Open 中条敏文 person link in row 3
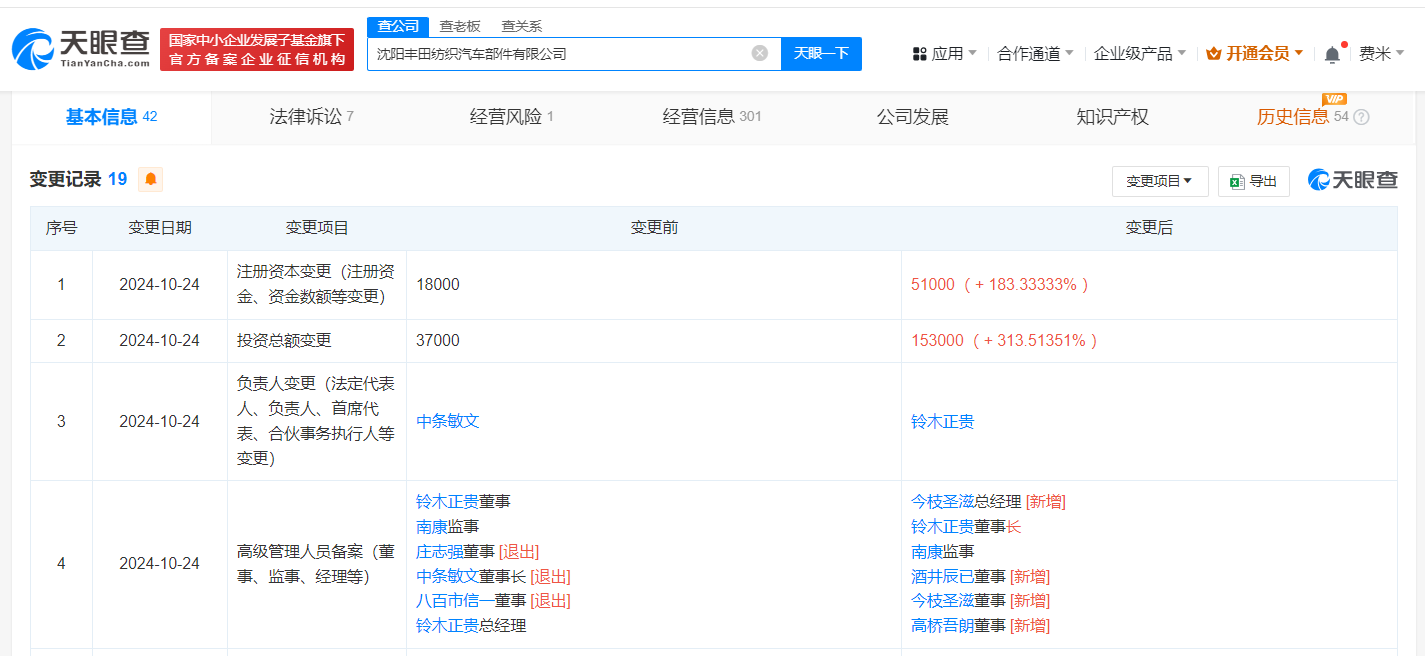1425x656 pixels. tap(448, 421)
